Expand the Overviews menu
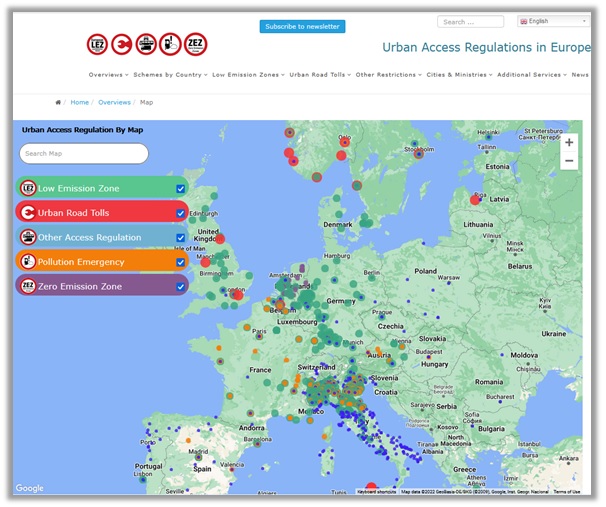This screenshot has height=507, width=606. 108,75
